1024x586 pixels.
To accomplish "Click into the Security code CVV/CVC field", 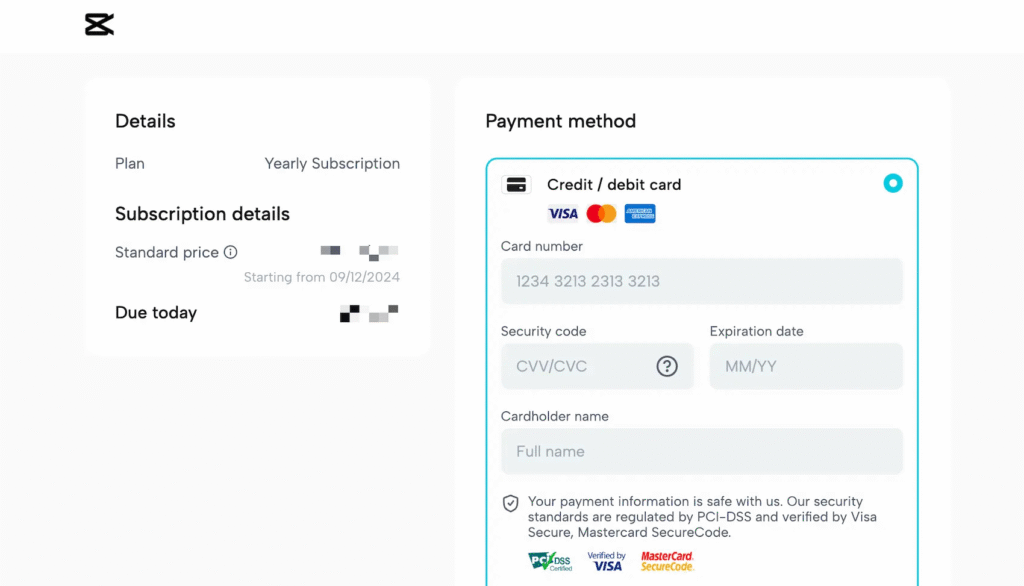I will [580, 366].
